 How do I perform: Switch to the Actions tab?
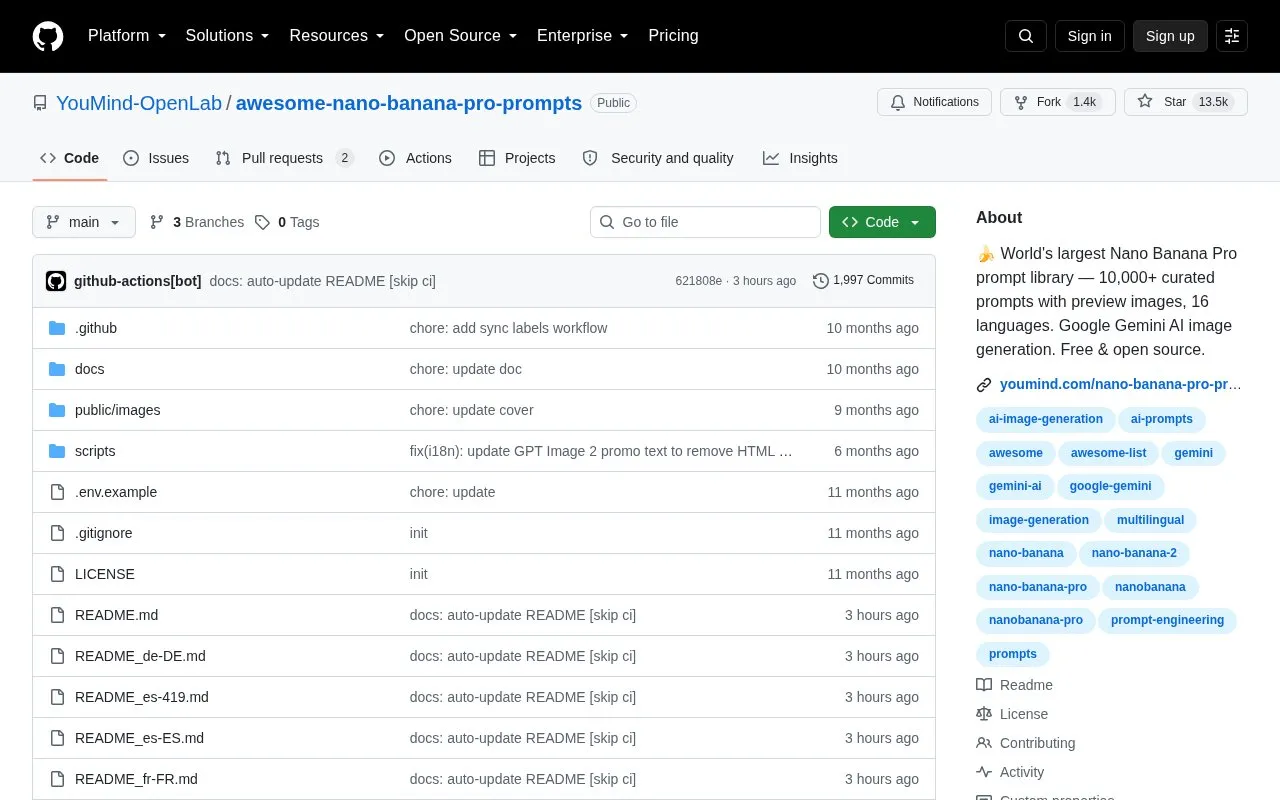point(416,158)
